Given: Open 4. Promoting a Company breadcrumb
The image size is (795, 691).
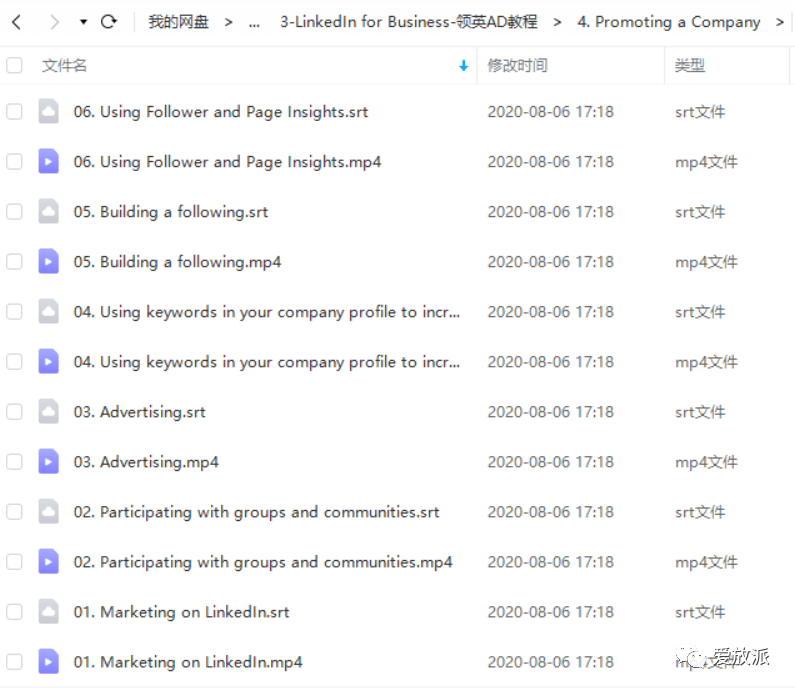Looking at the screenshot, I should [x=668, y=22].
